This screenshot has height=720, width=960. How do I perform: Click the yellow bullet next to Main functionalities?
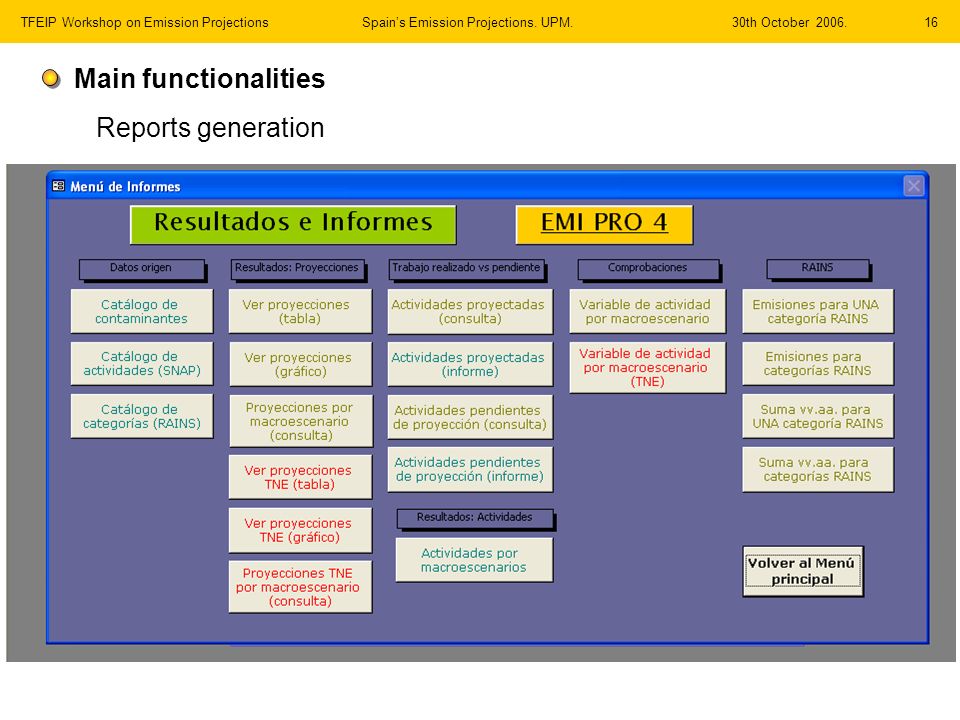pos(51,78)
